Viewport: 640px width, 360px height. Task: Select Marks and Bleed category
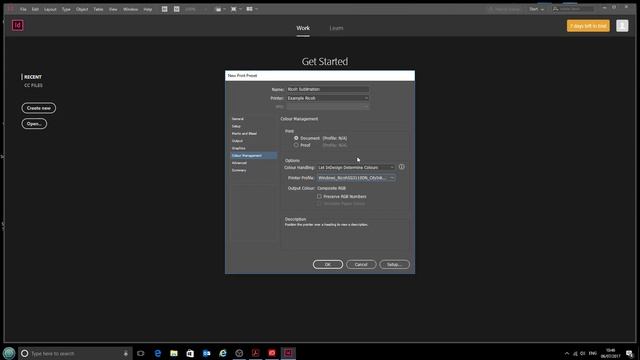click(244, 133)
